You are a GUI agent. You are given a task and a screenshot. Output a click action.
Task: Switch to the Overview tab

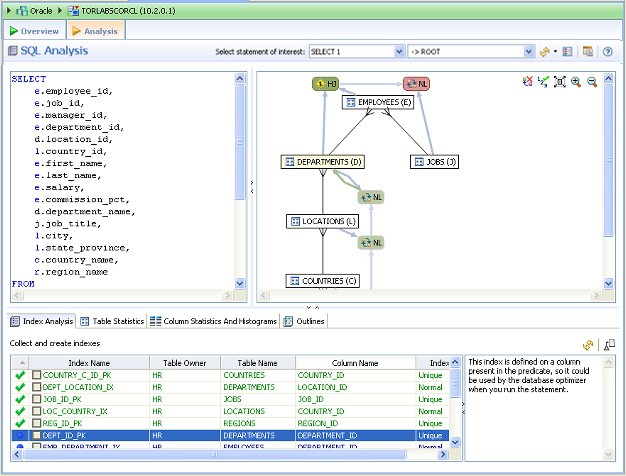pyautogui.click(x=35, y=31)
